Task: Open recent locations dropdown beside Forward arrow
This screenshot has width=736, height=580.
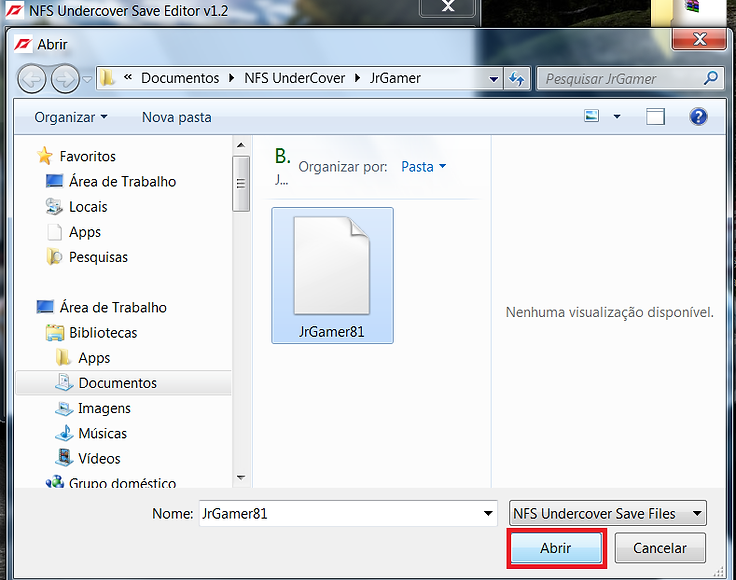Action: (87, 79)
